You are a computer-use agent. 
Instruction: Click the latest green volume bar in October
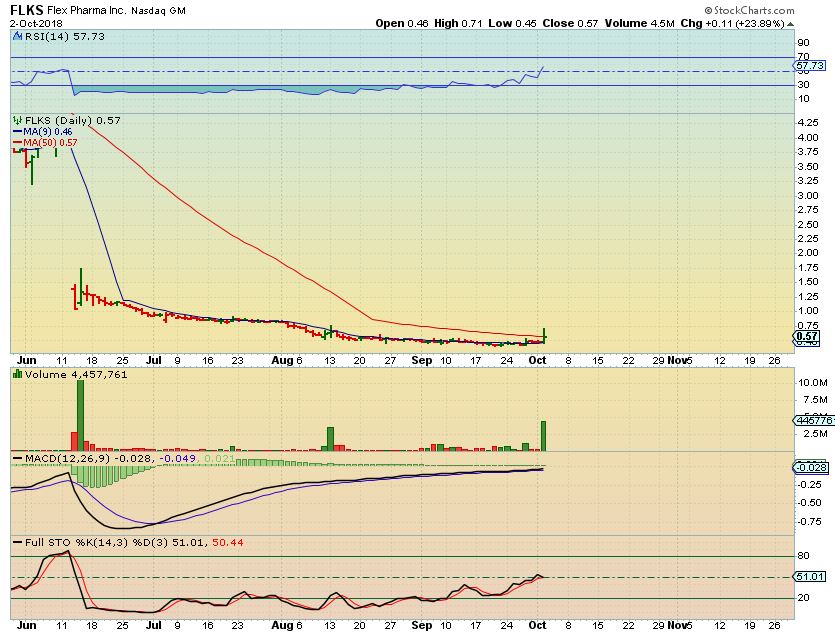[544, 435]
